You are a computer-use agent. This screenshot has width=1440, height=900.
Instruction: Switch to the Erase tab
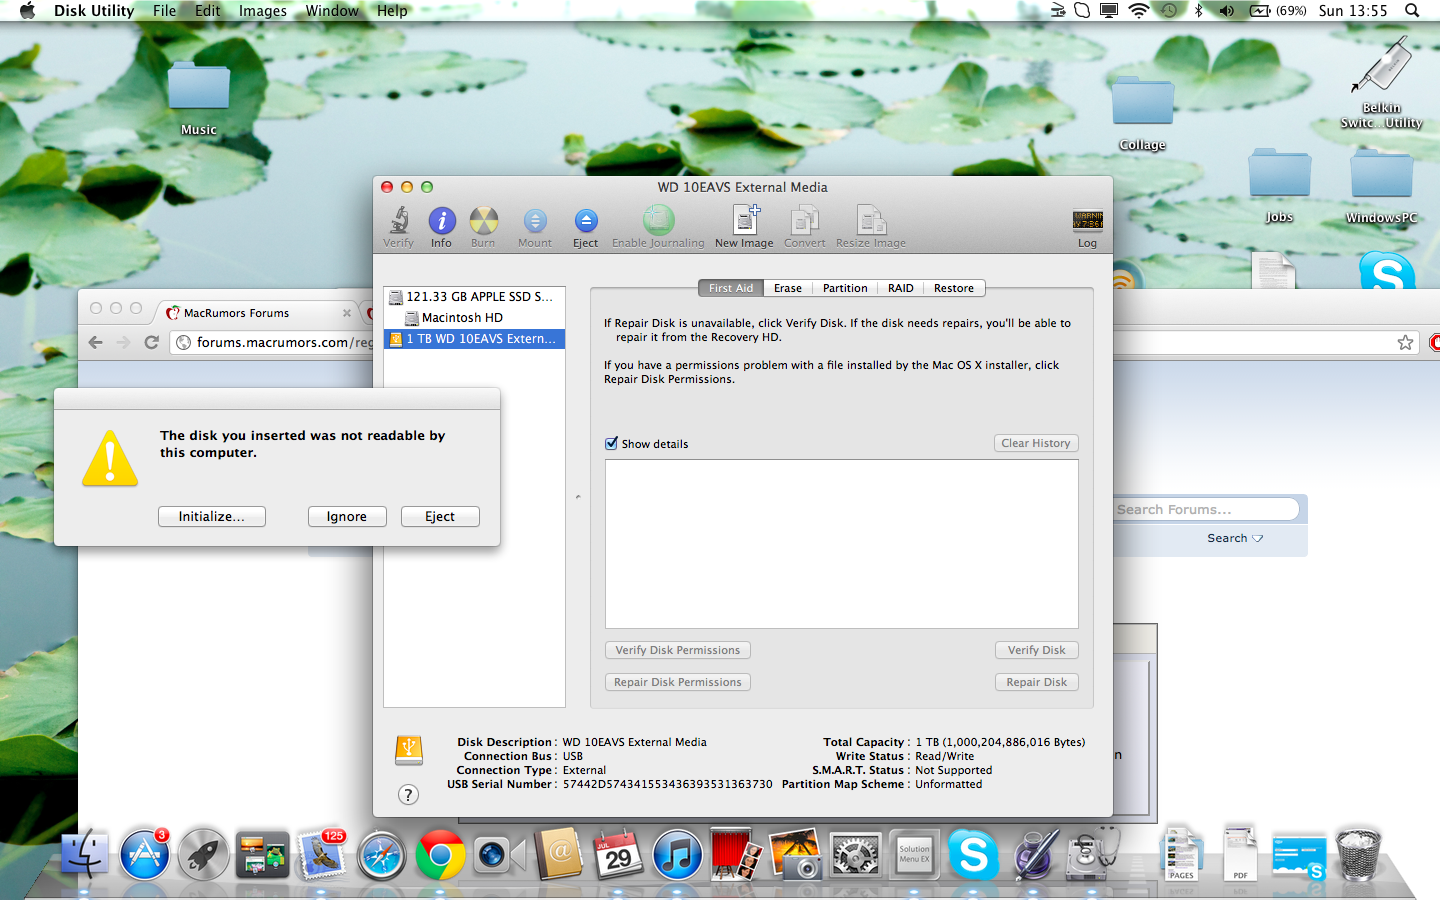click(x=788, y=288)
